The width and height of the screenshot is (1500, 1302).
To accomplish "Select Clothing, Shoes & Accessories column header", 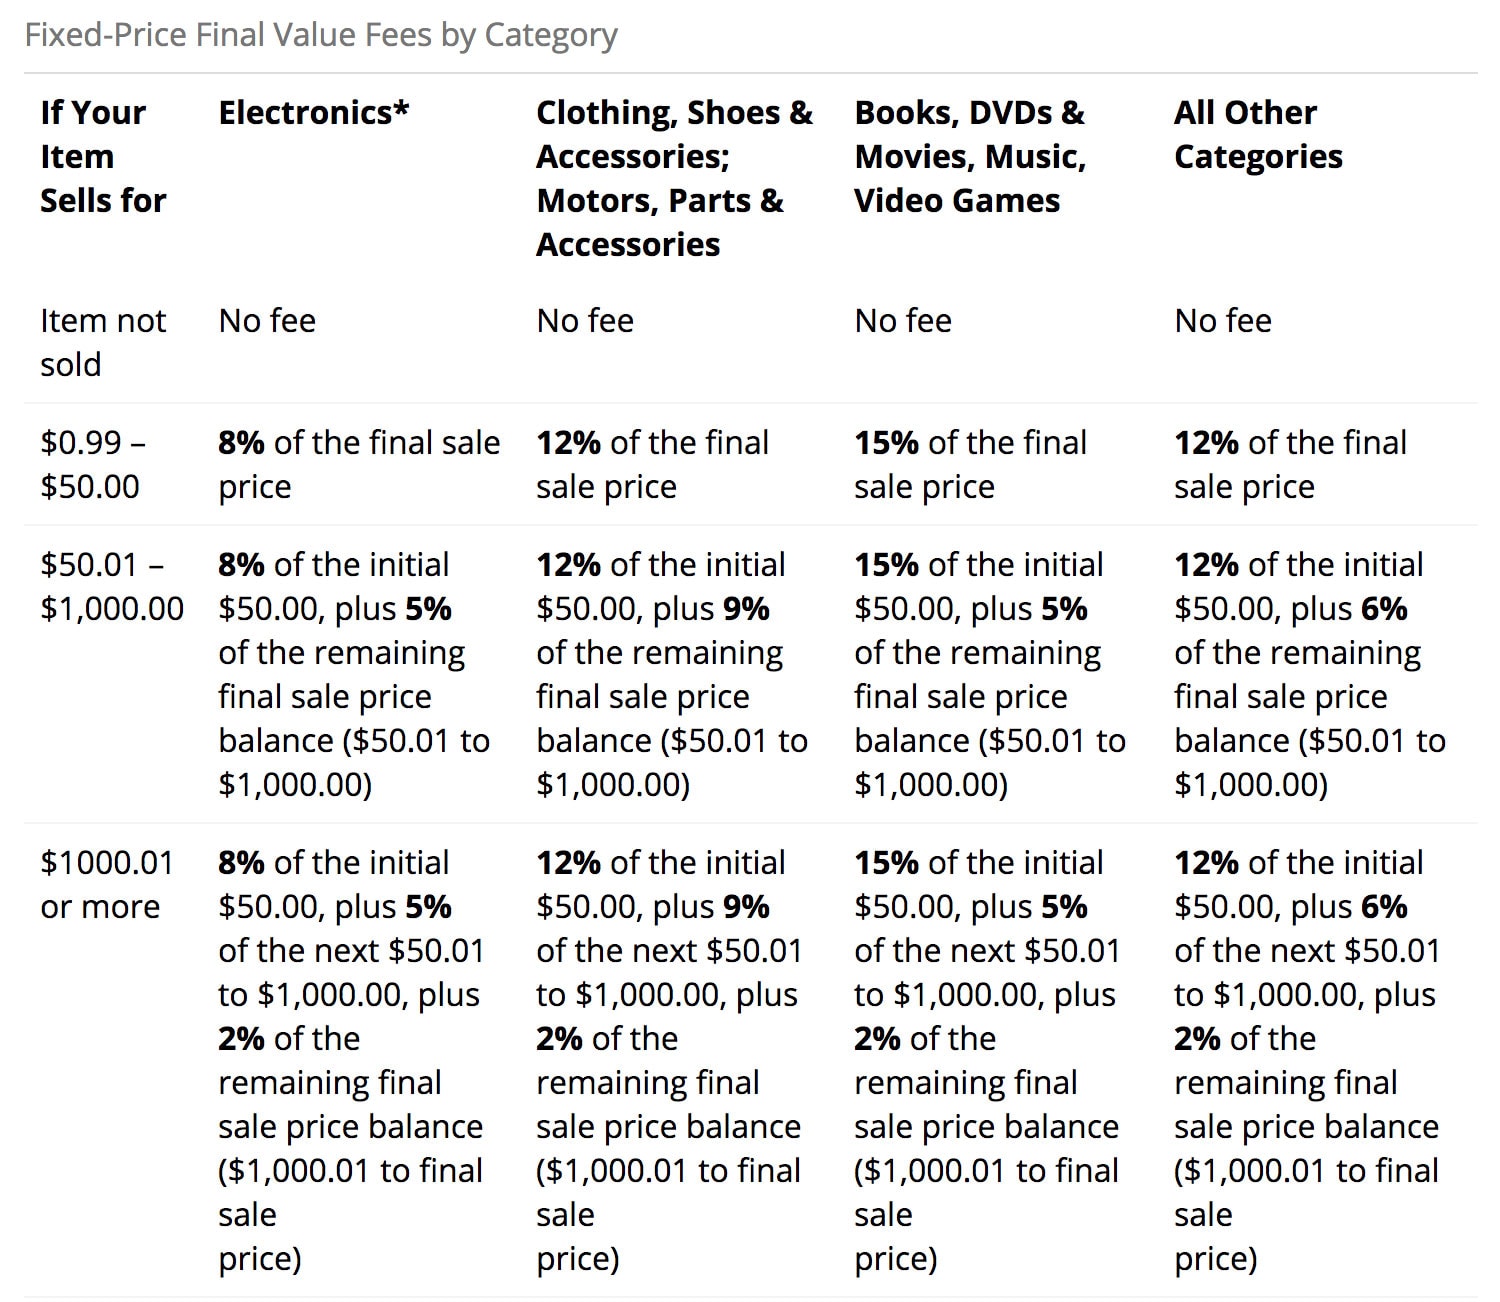I will (675, 178).
